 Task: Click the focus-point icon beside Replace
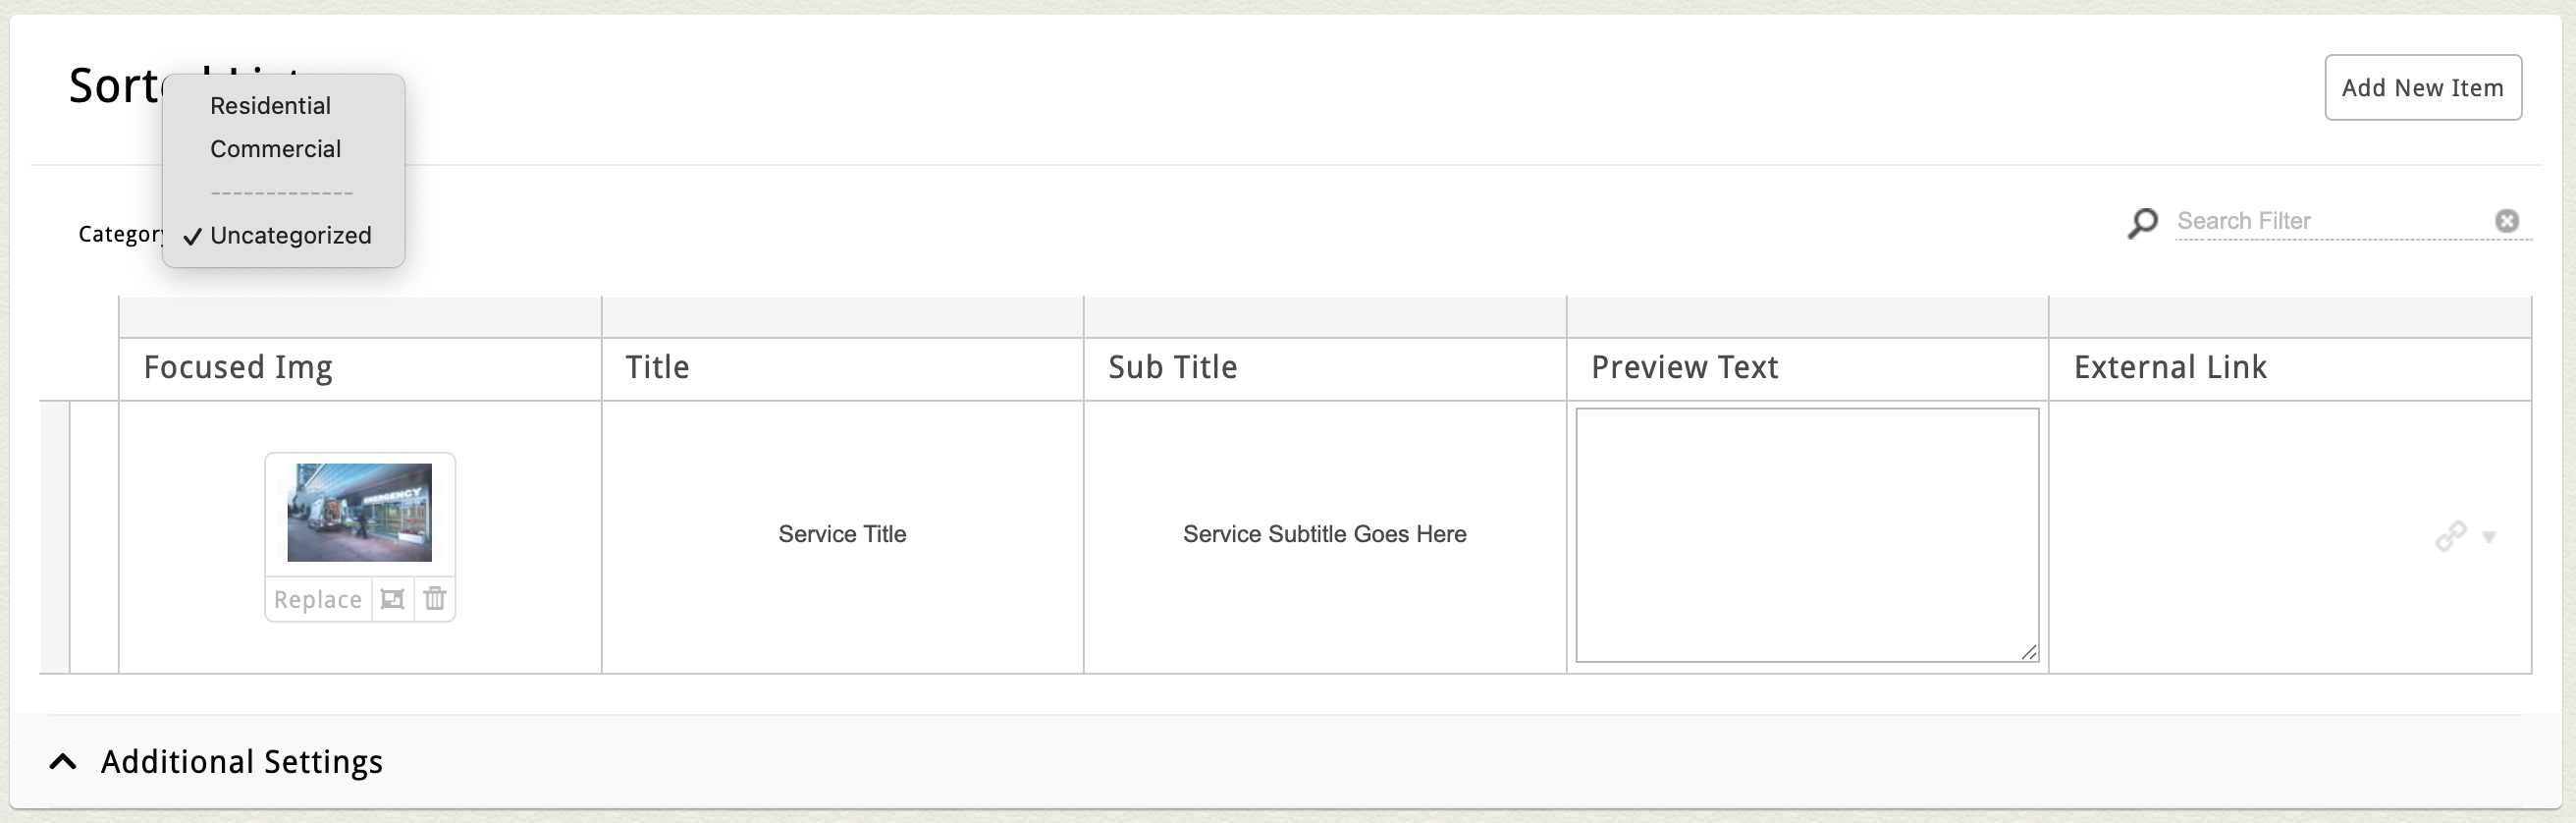point(393,599)
